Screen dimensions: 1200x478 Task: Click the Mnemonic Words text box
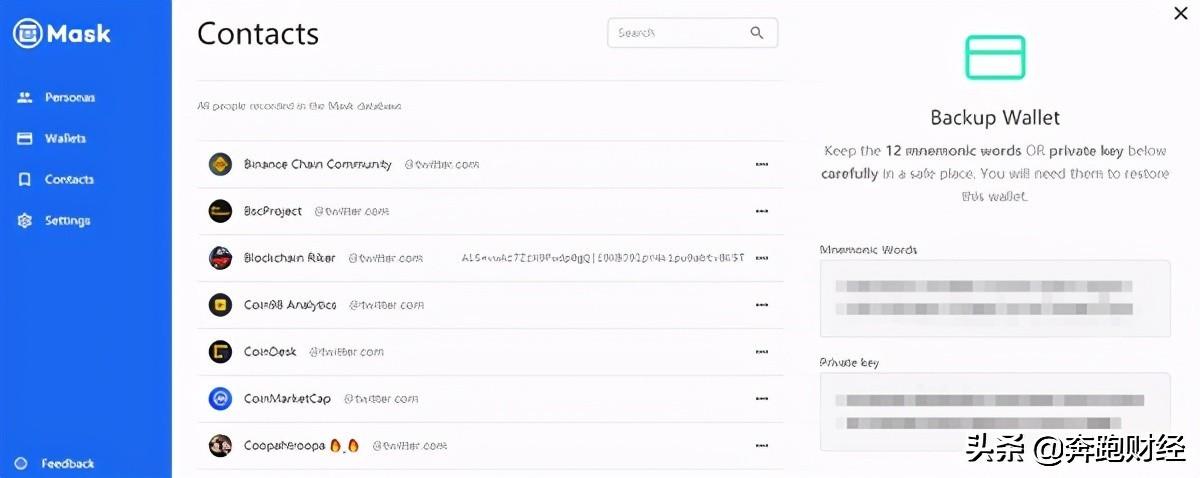[995, 298]
